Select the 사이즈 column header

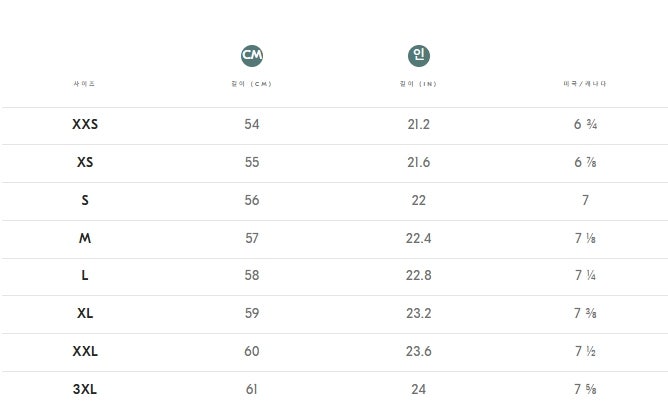coord(85,84)
